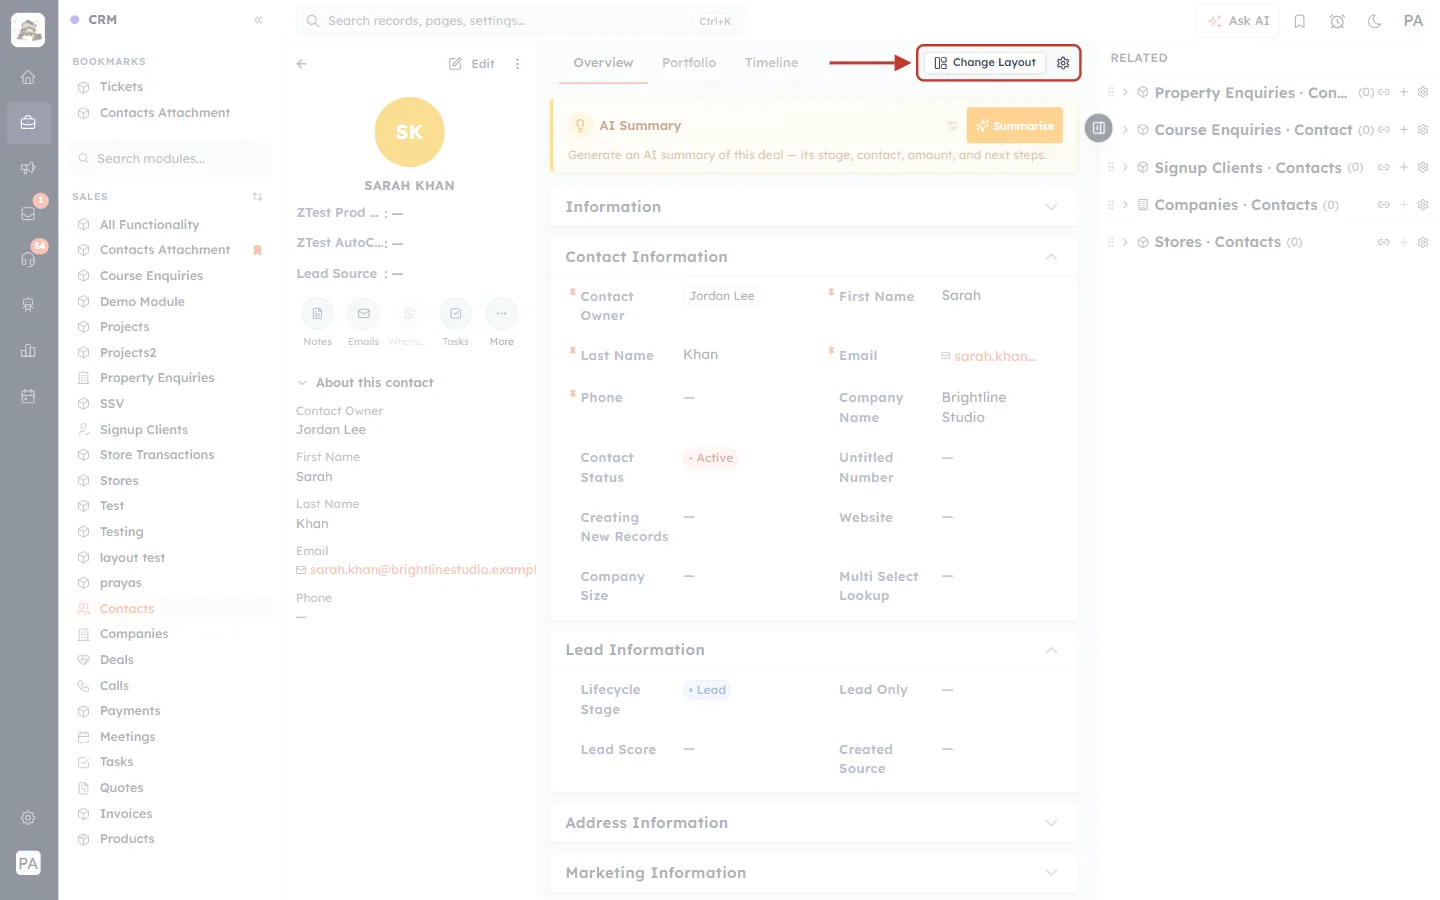Click the Edit button

tap(472, 64)
